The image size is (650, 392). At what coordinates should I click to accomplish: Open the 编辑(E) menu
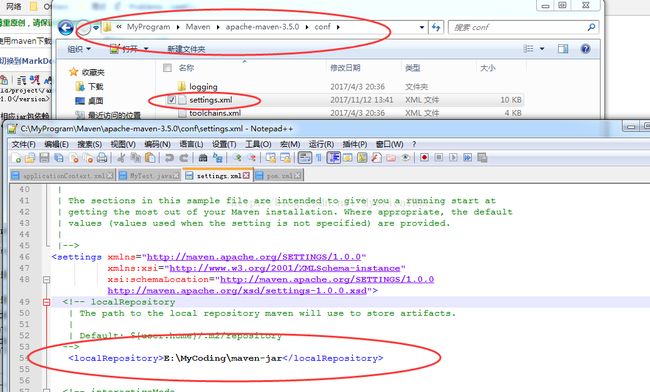click(56, 144)
